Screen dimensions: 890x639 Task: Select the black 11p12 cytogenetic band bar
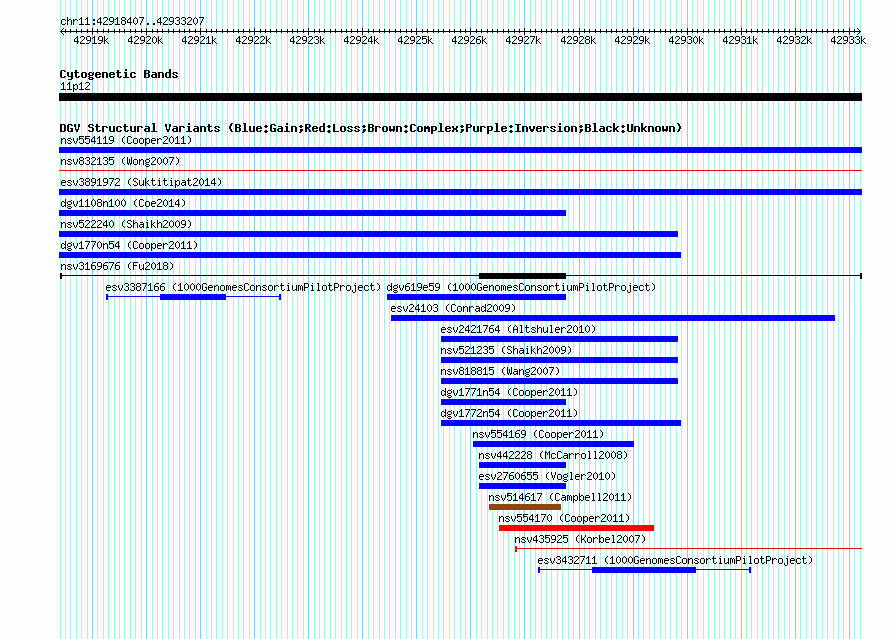(460, 97)
